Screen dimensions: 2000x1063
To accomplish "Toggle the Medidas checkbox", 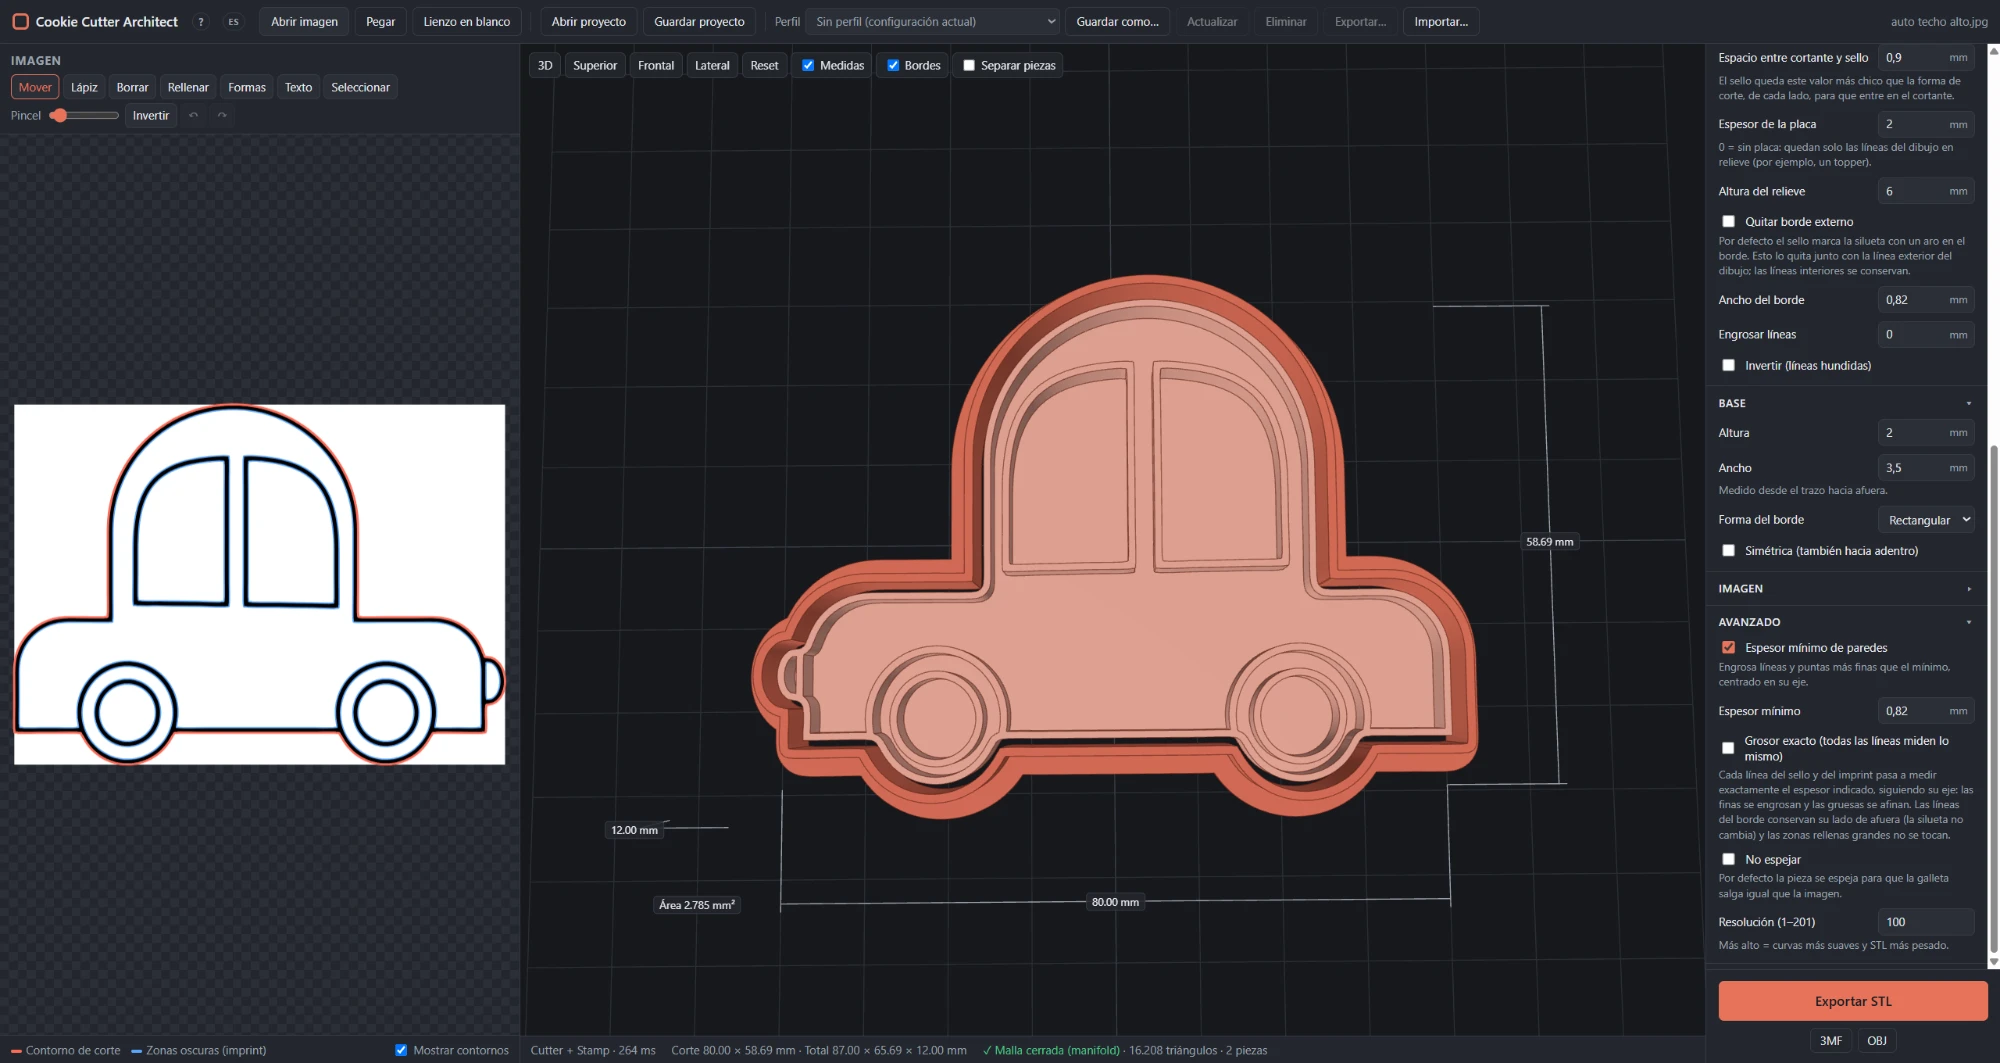I will click(808, 66).
